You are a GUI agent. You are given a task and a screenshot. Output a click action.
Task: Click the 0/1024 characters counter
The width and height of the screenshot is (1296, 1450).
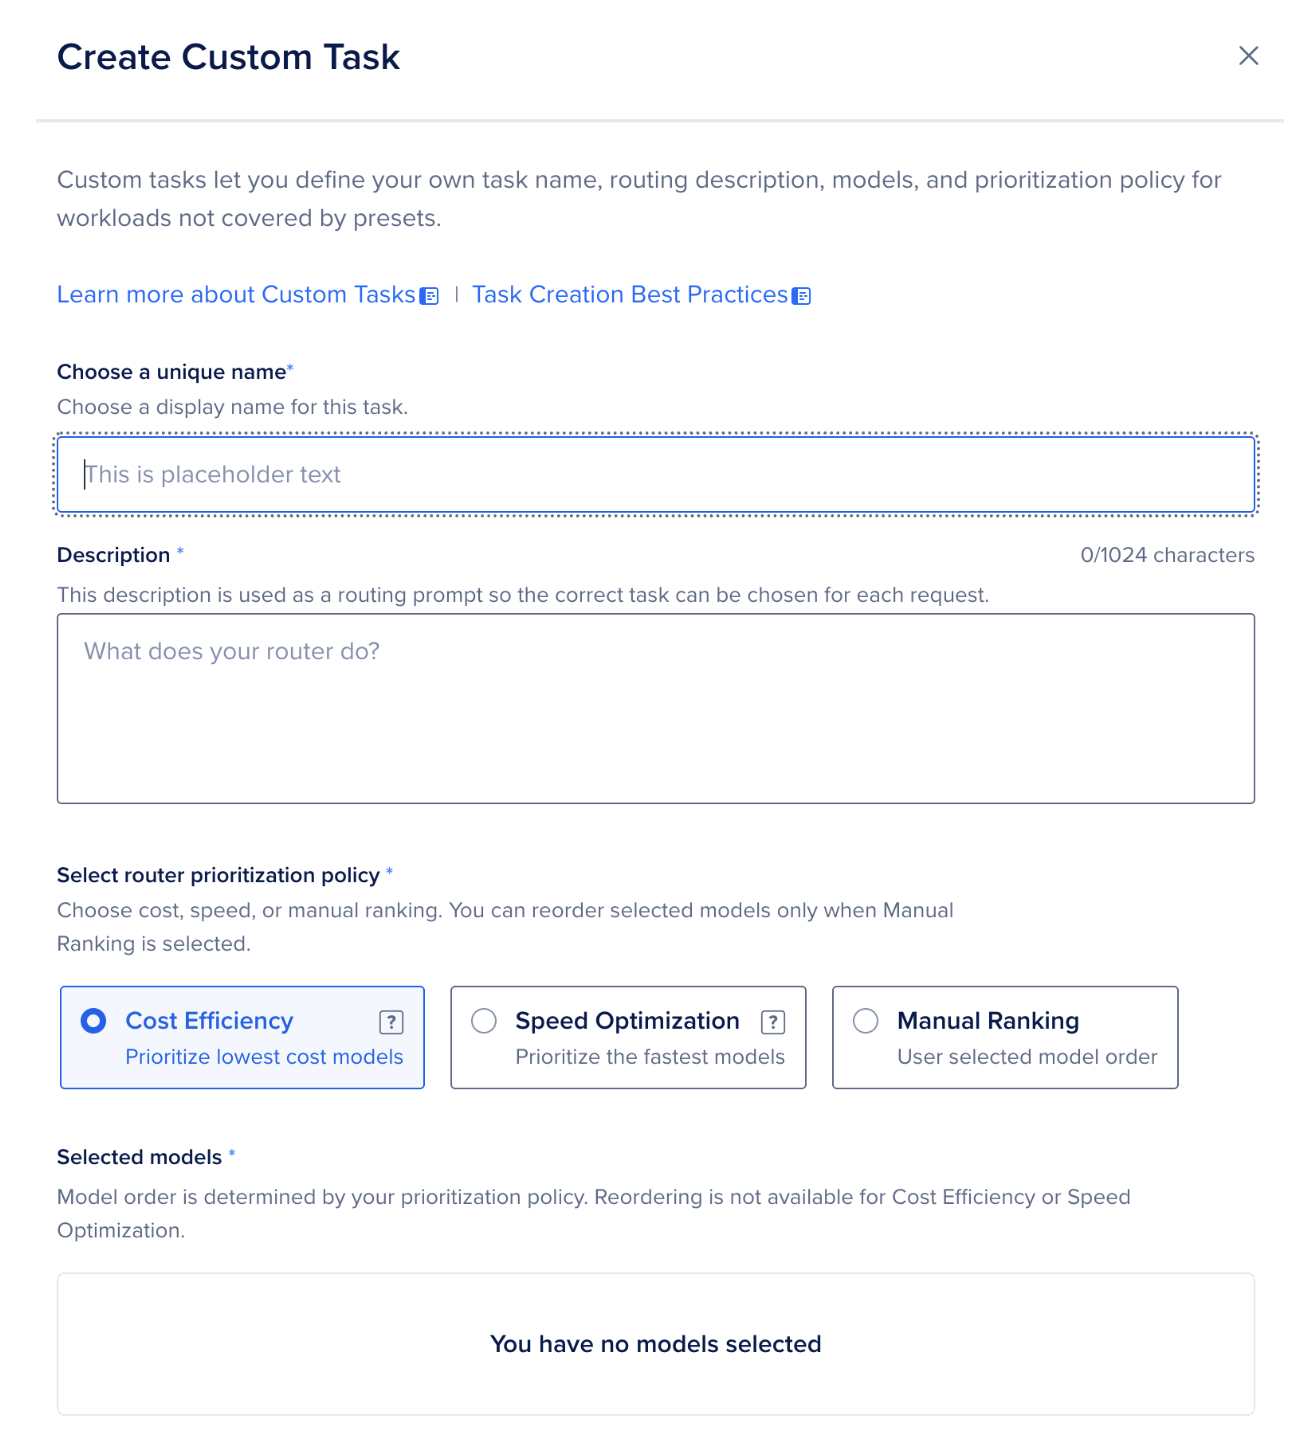point(1167,555)
